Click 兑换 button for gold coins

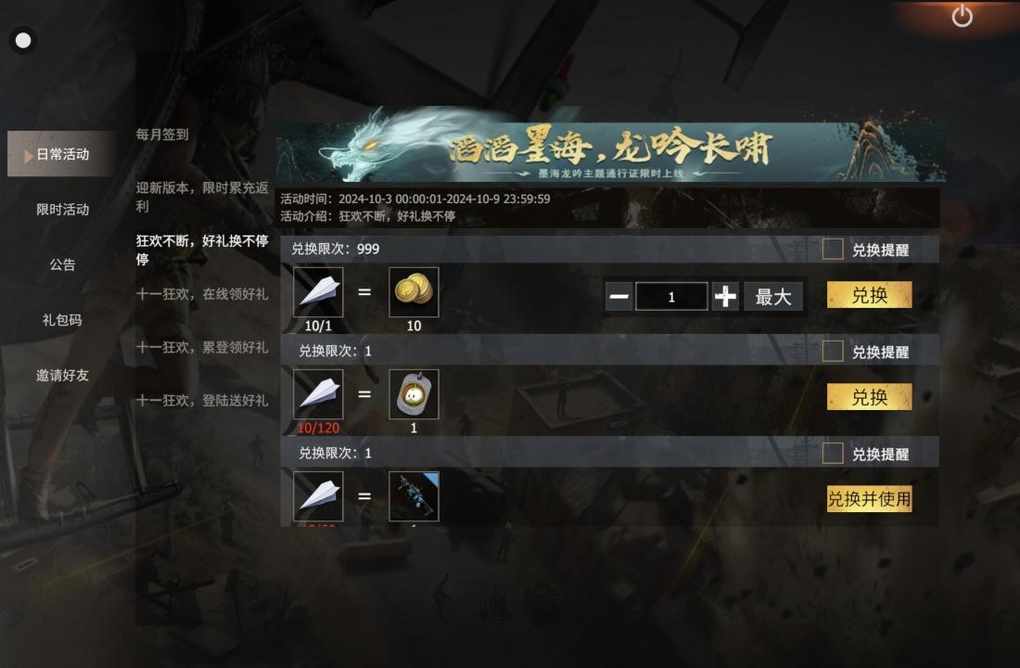869,295
